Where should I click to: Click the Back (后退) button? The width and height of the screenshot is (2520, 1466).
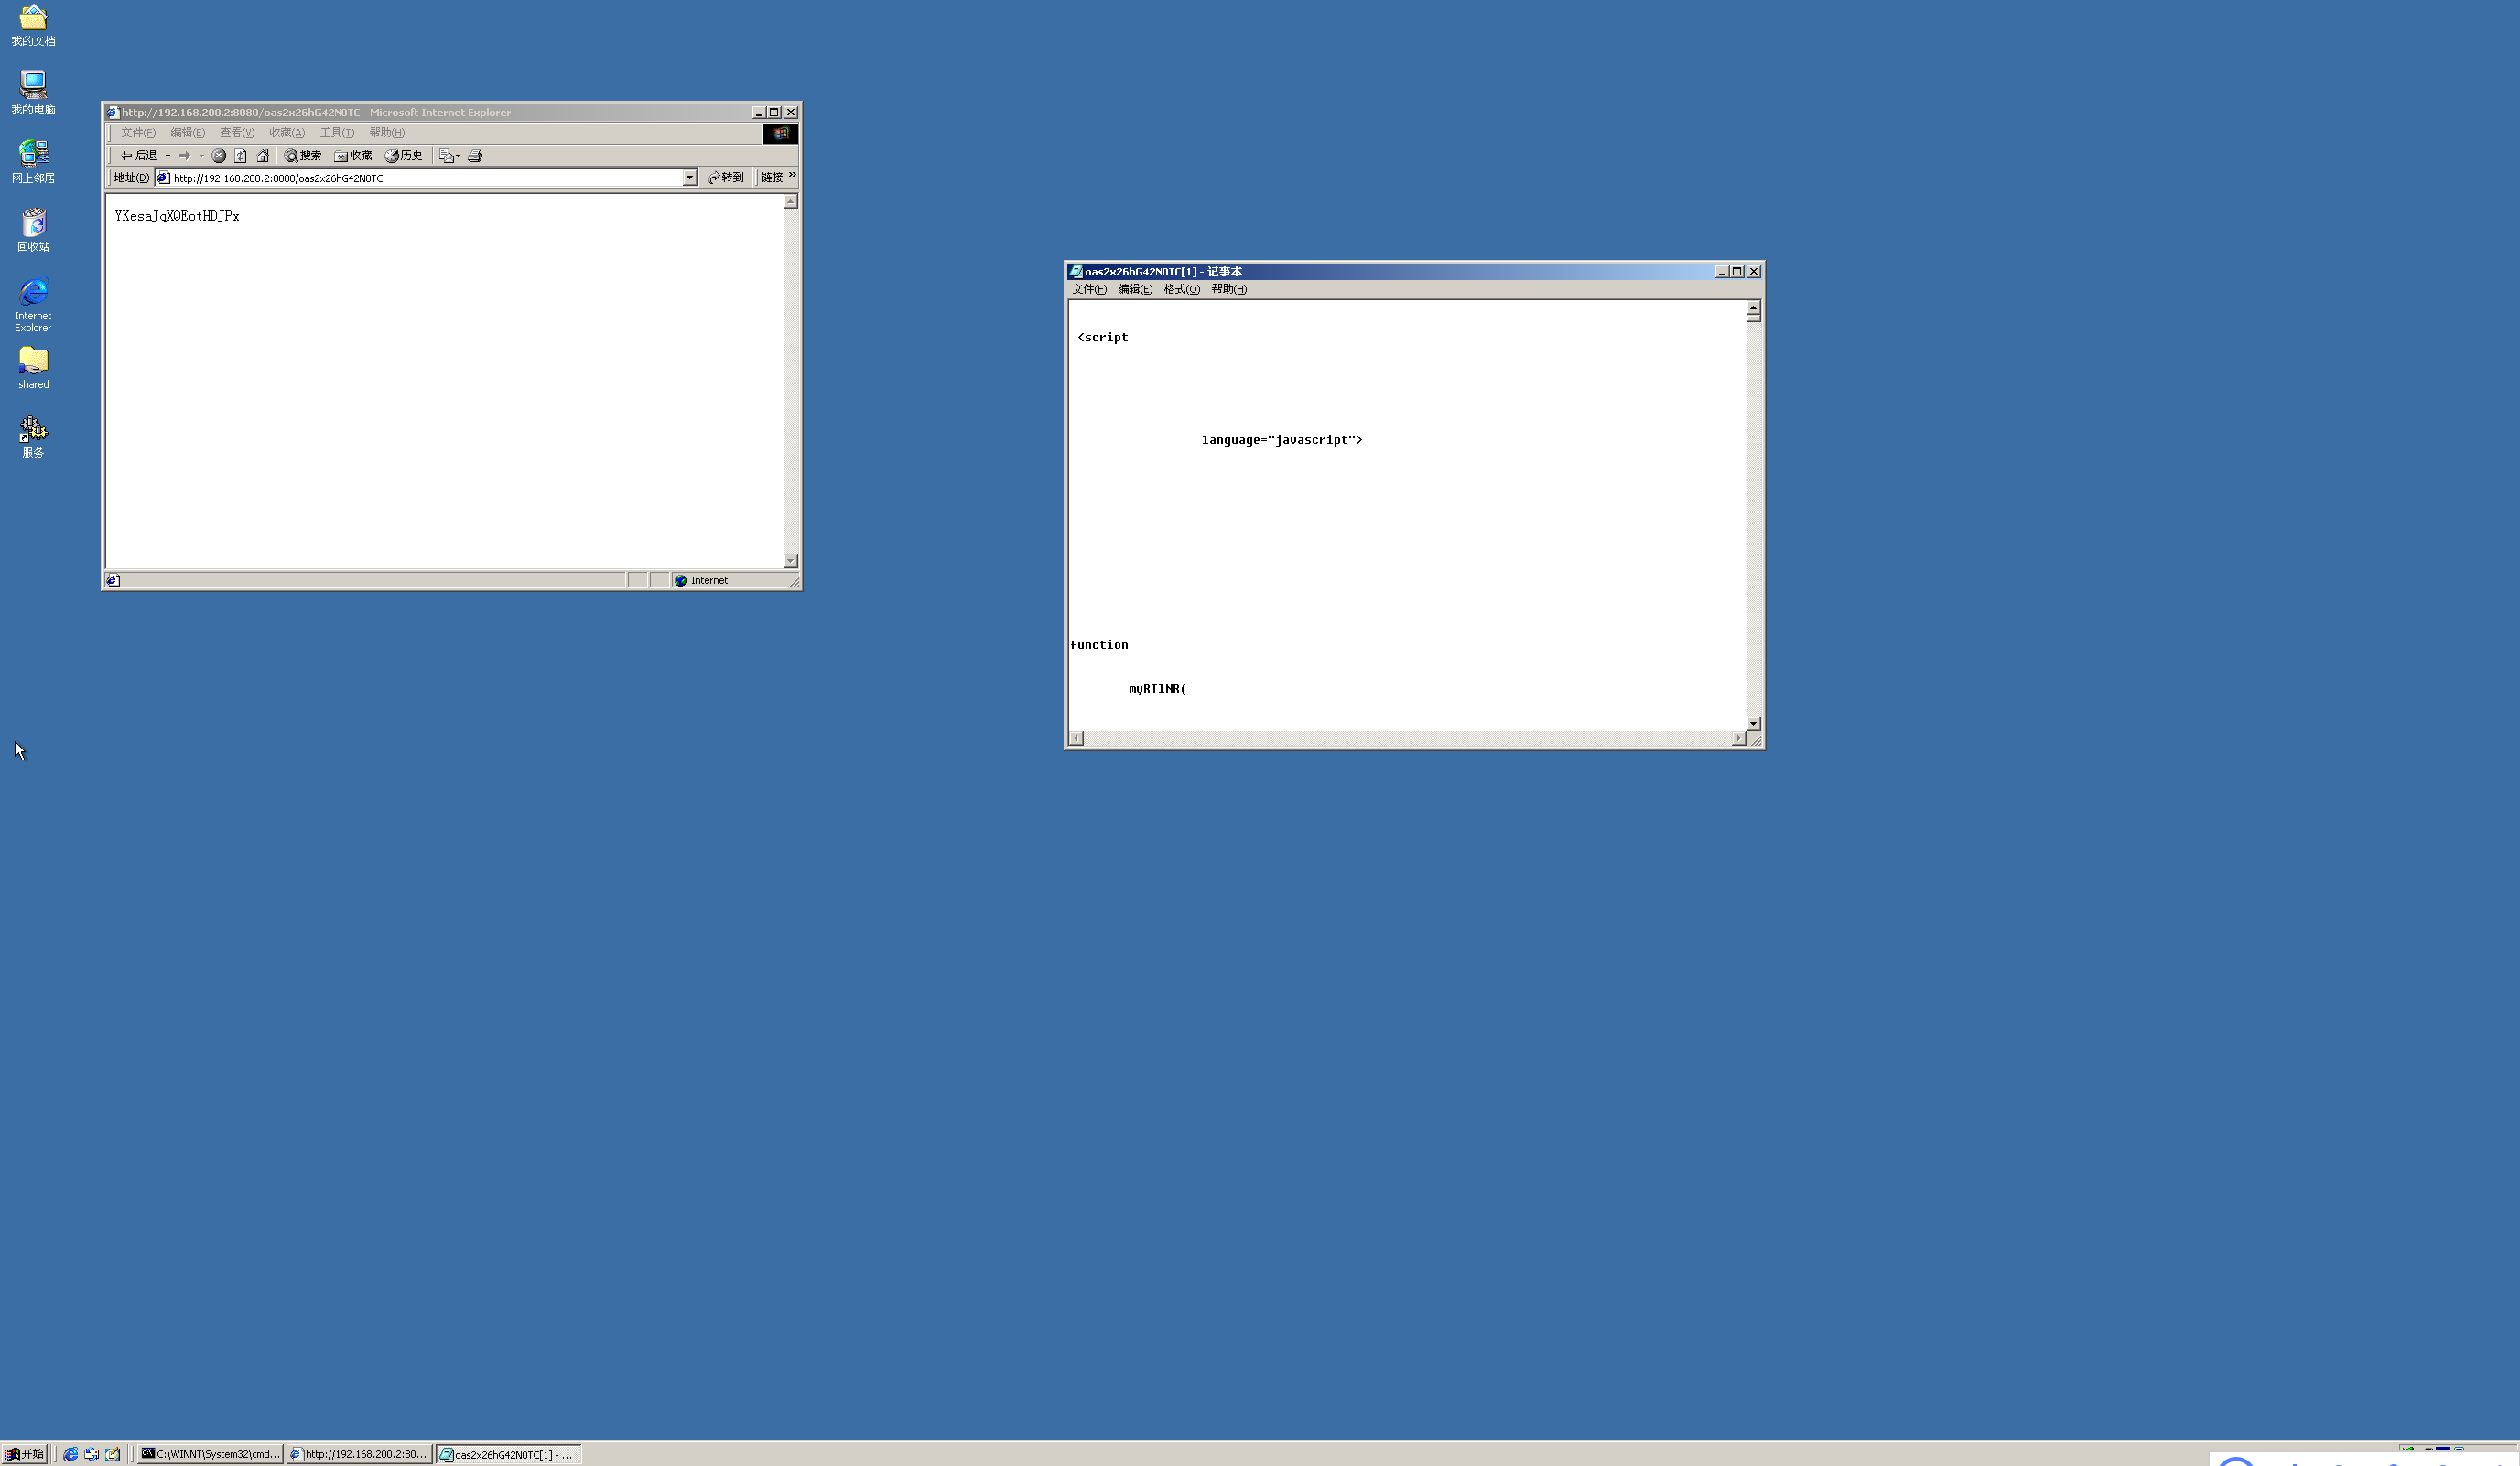[x=139, y=156]
